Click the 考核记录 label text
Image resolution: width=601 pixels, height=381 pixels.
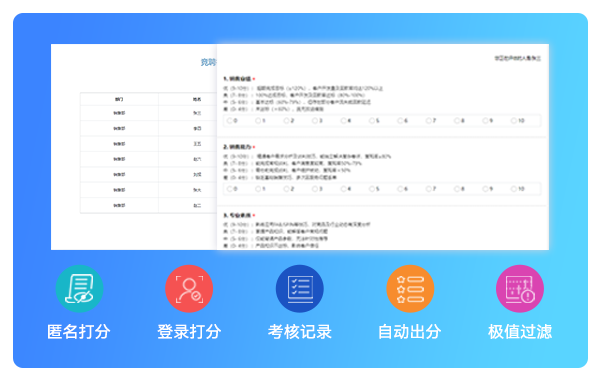coord(300,332)
